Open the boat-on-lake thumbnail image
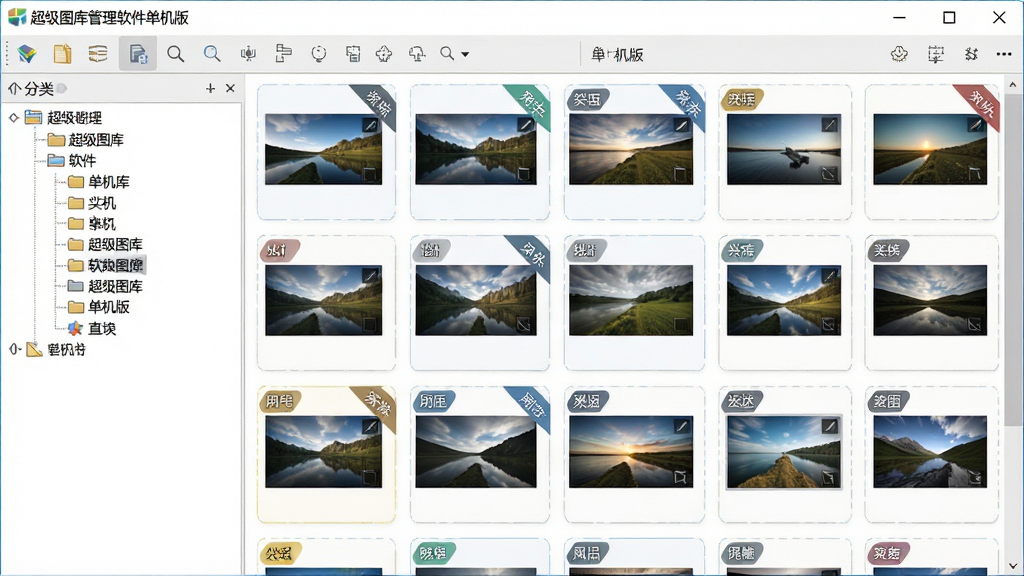 784,150
